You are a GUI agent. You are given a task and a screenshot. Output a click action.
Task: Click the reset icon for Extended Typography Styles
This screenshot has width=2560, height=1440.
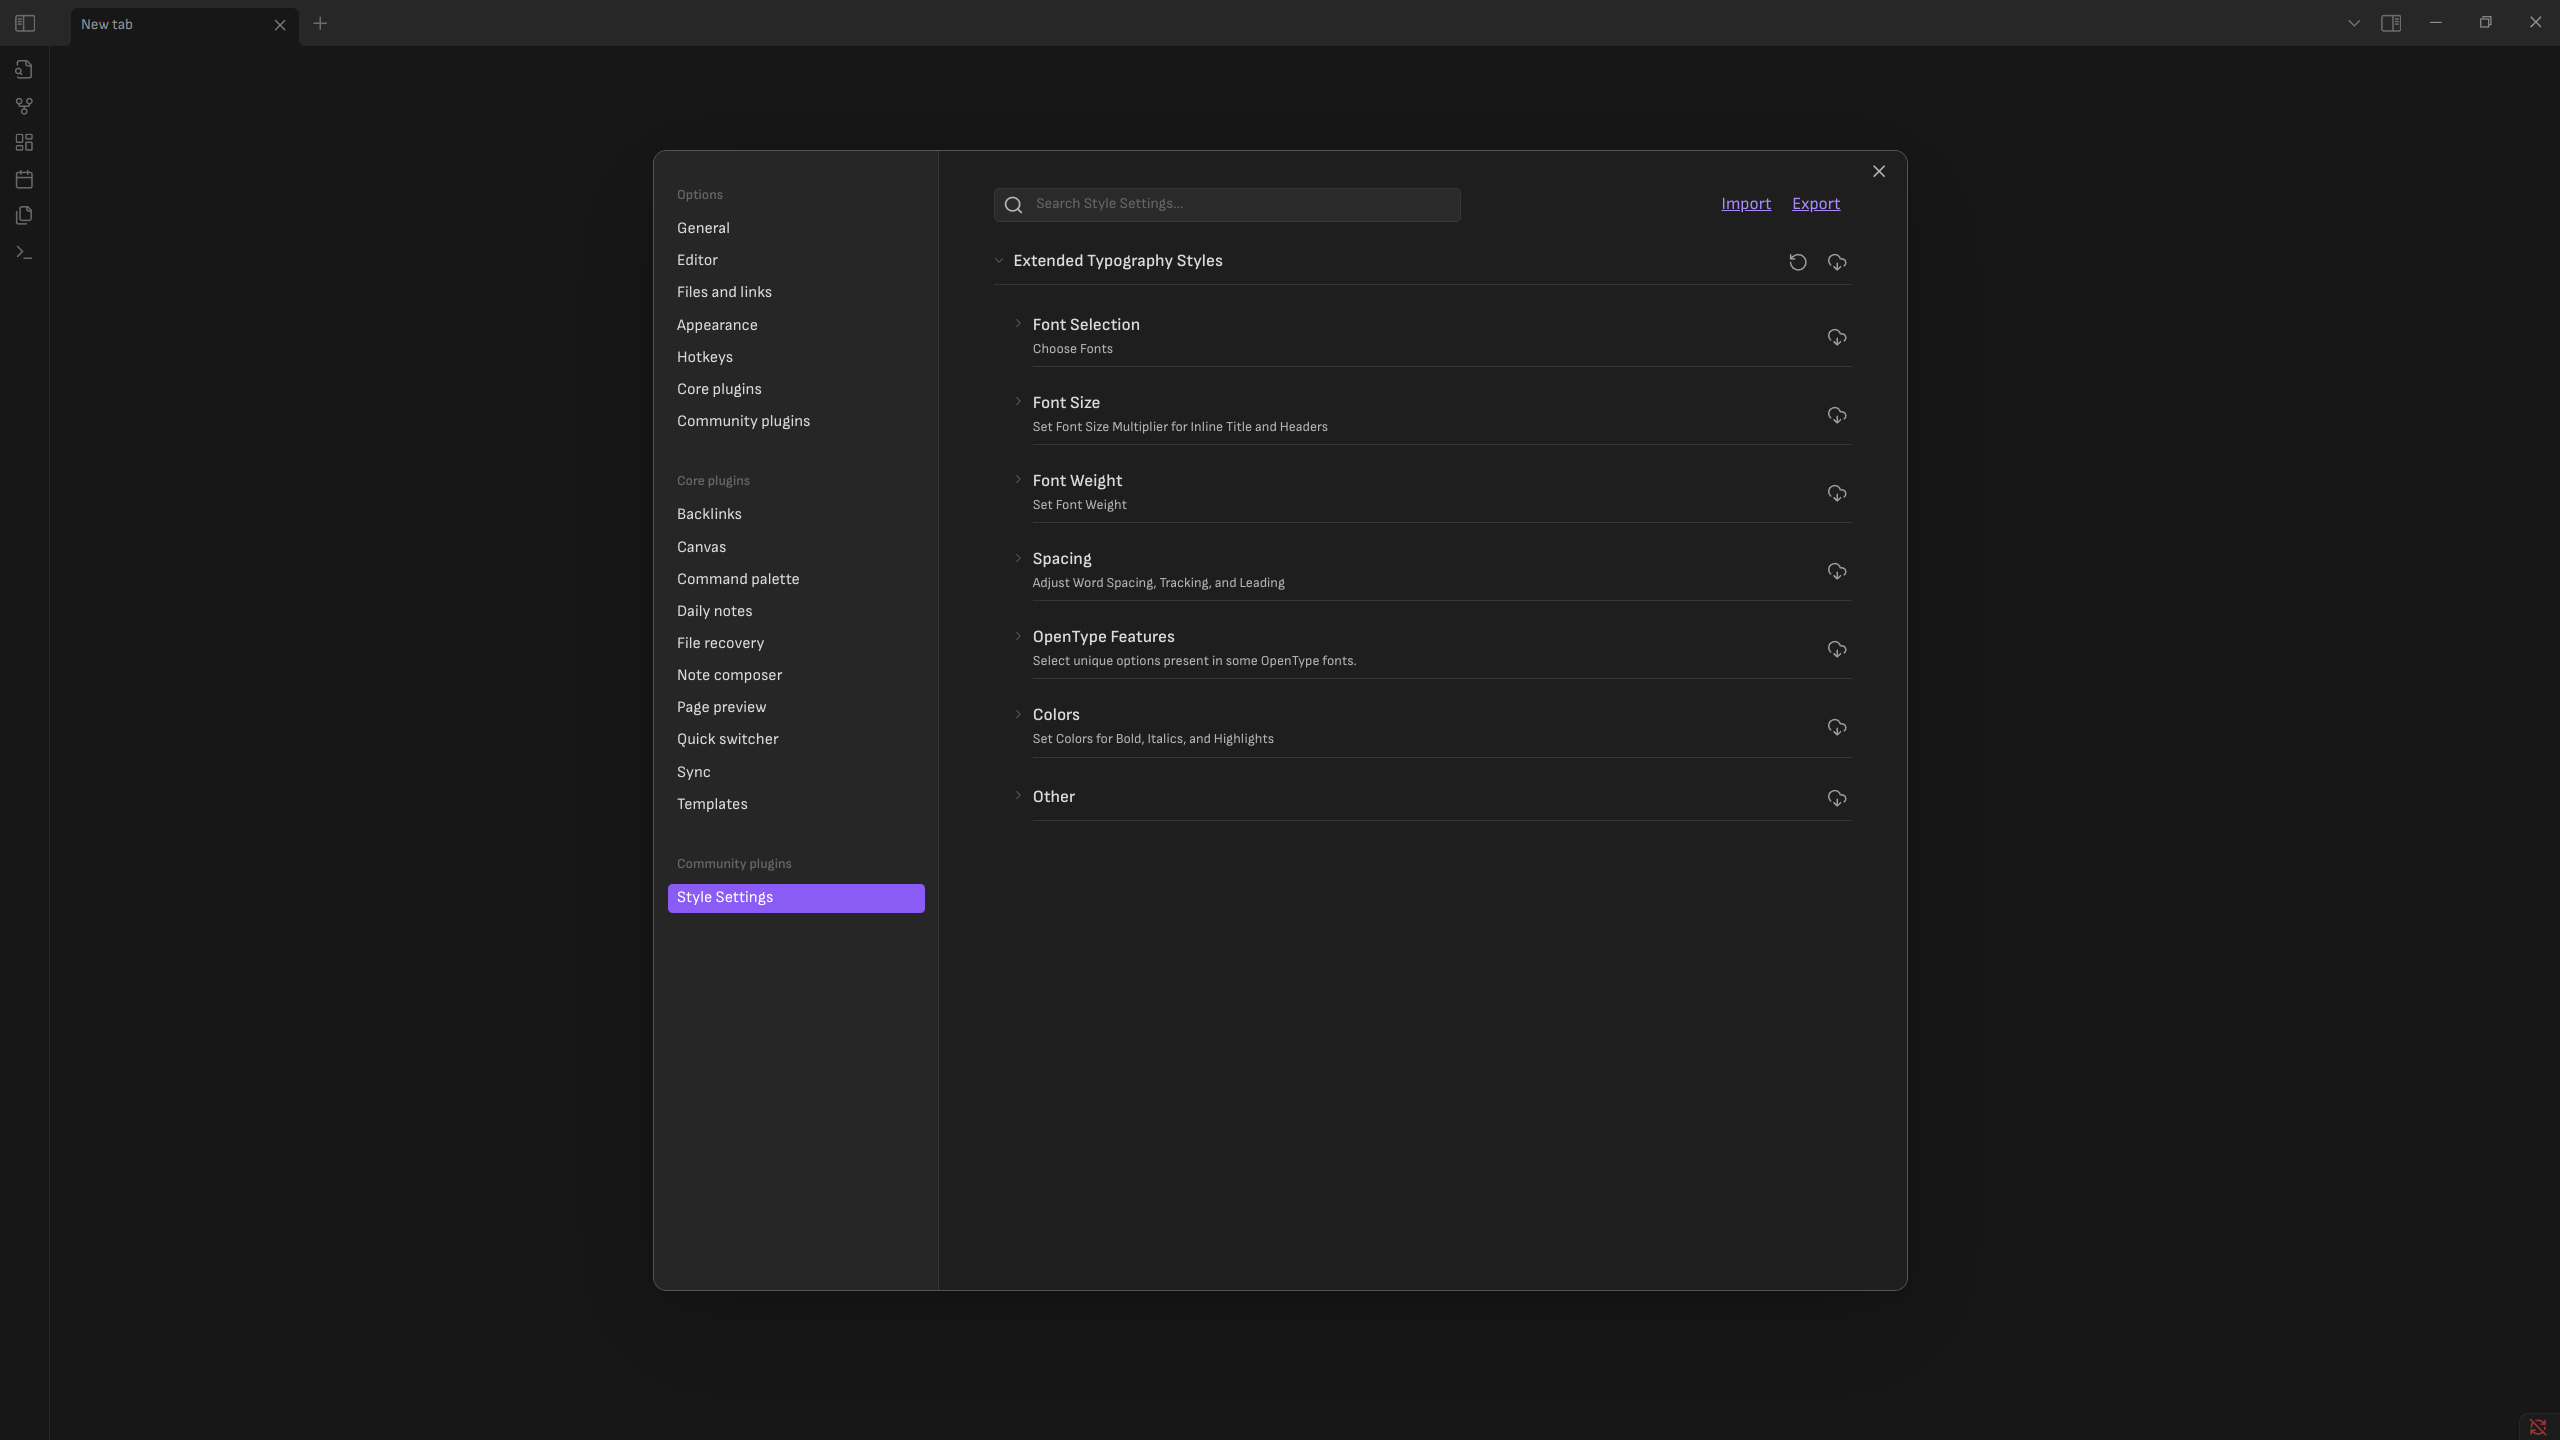tap(1797, 262)
